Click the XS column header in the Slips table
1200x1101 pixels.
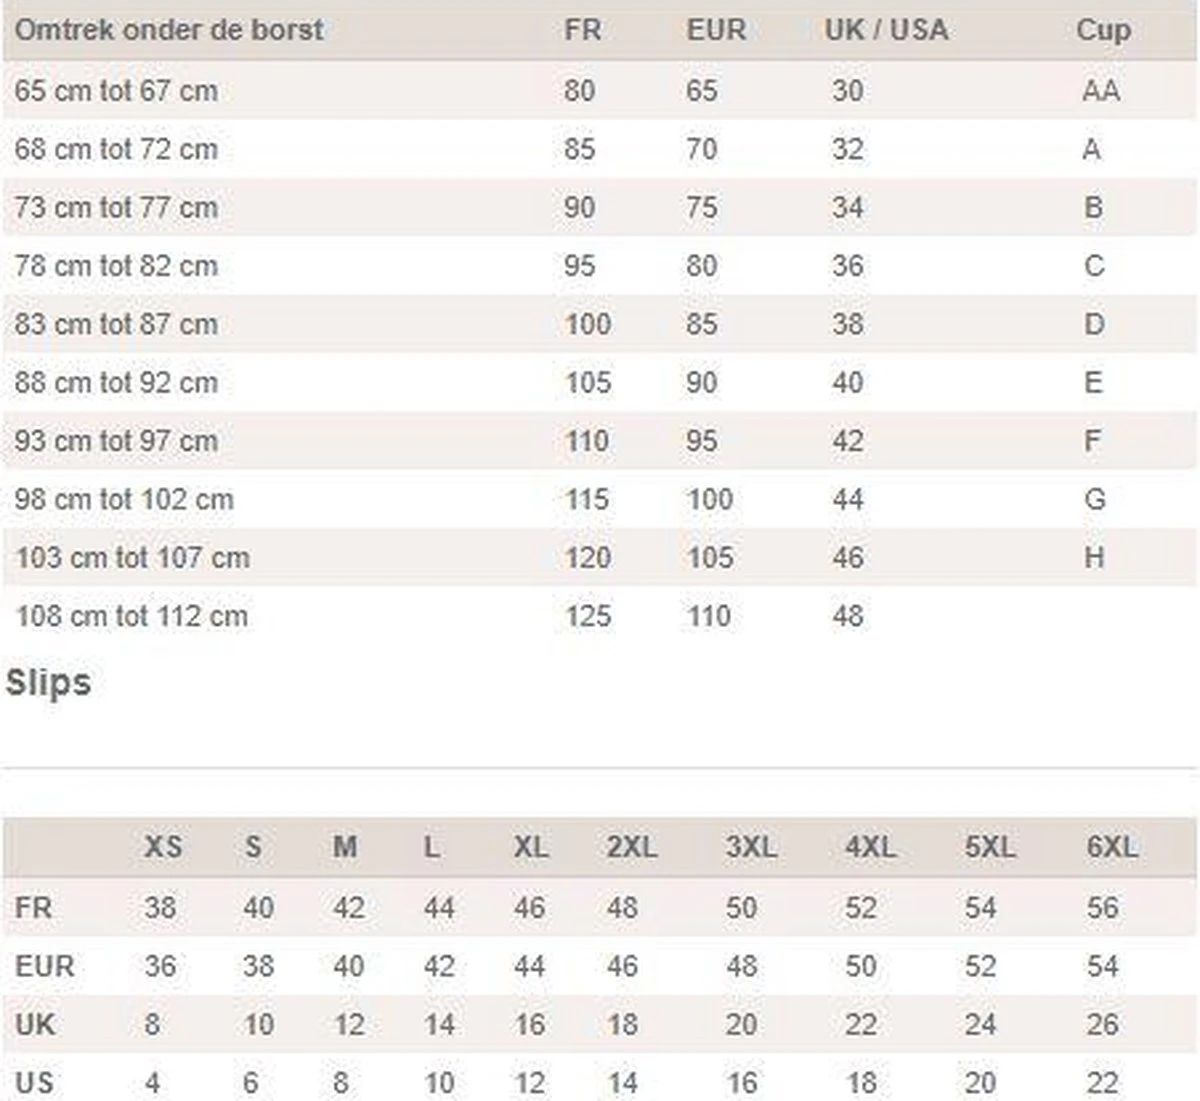[163, 847]
